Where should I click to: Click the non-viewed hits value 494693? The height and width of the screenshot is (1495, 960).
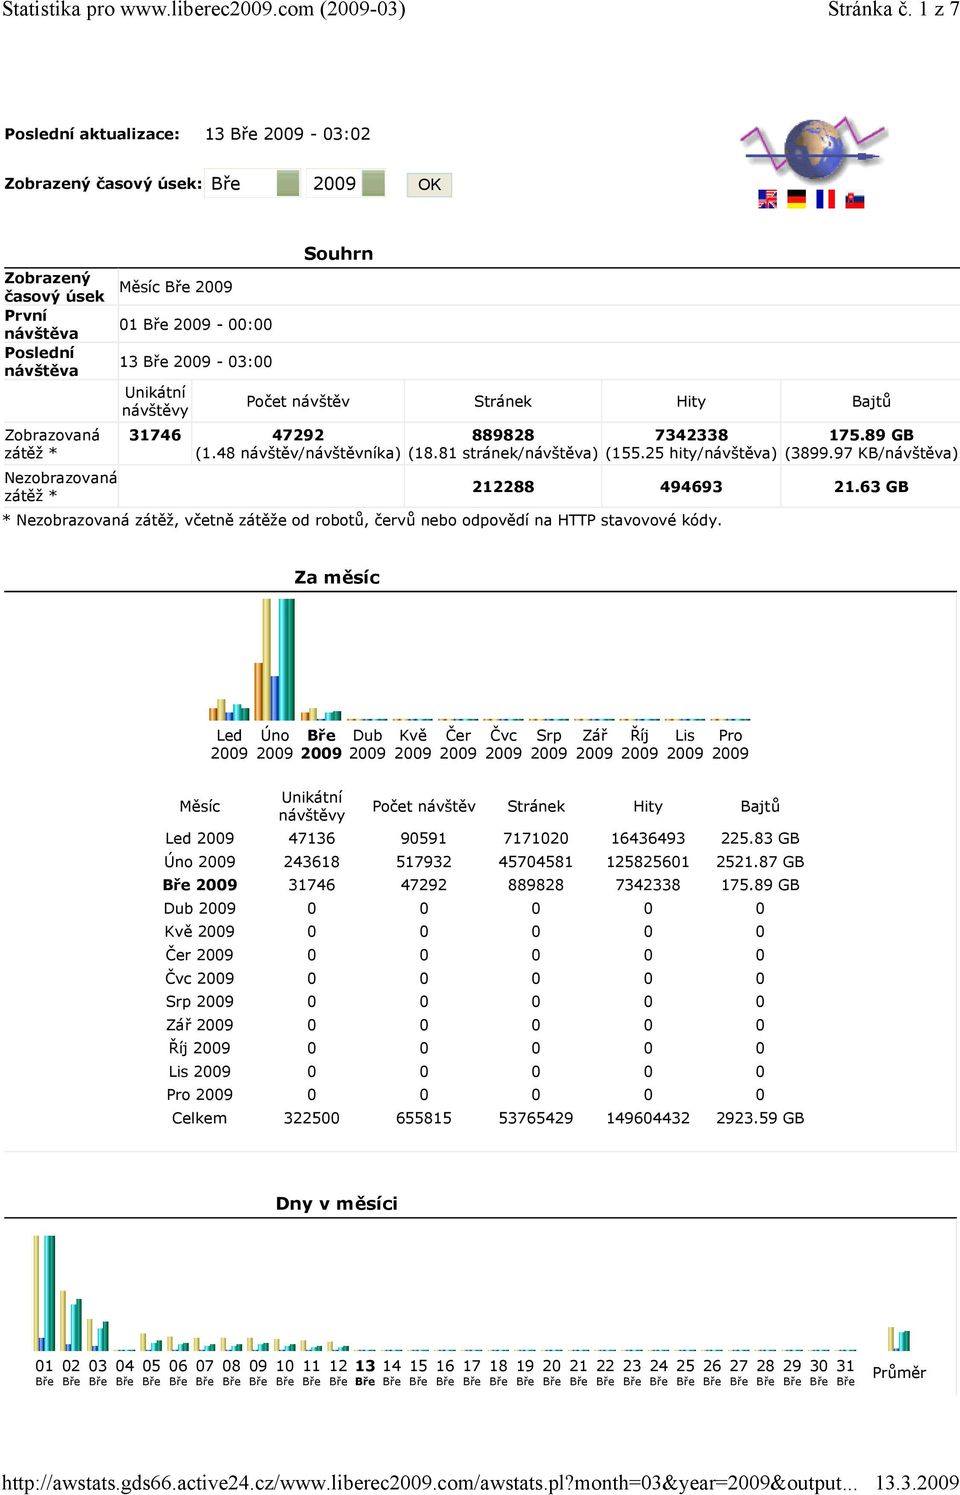point(691,487)
